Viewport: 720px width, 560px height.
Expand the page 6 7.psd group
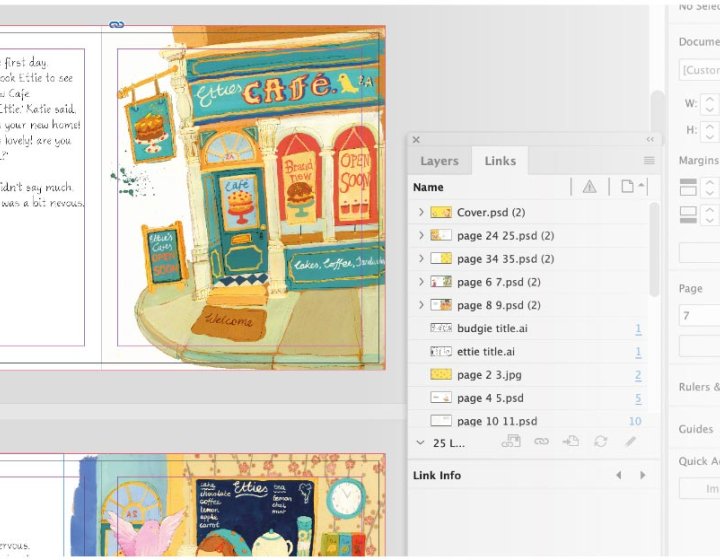coord(421,282)
